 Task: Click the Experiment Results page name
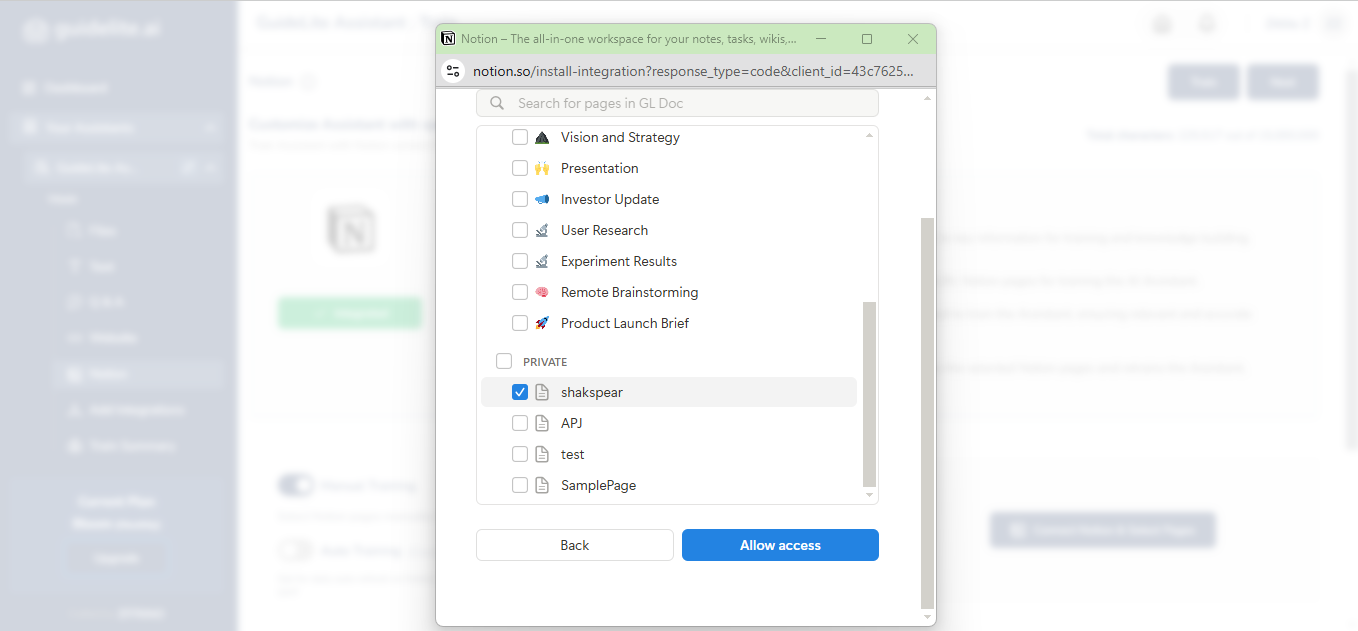click(619, 261)
